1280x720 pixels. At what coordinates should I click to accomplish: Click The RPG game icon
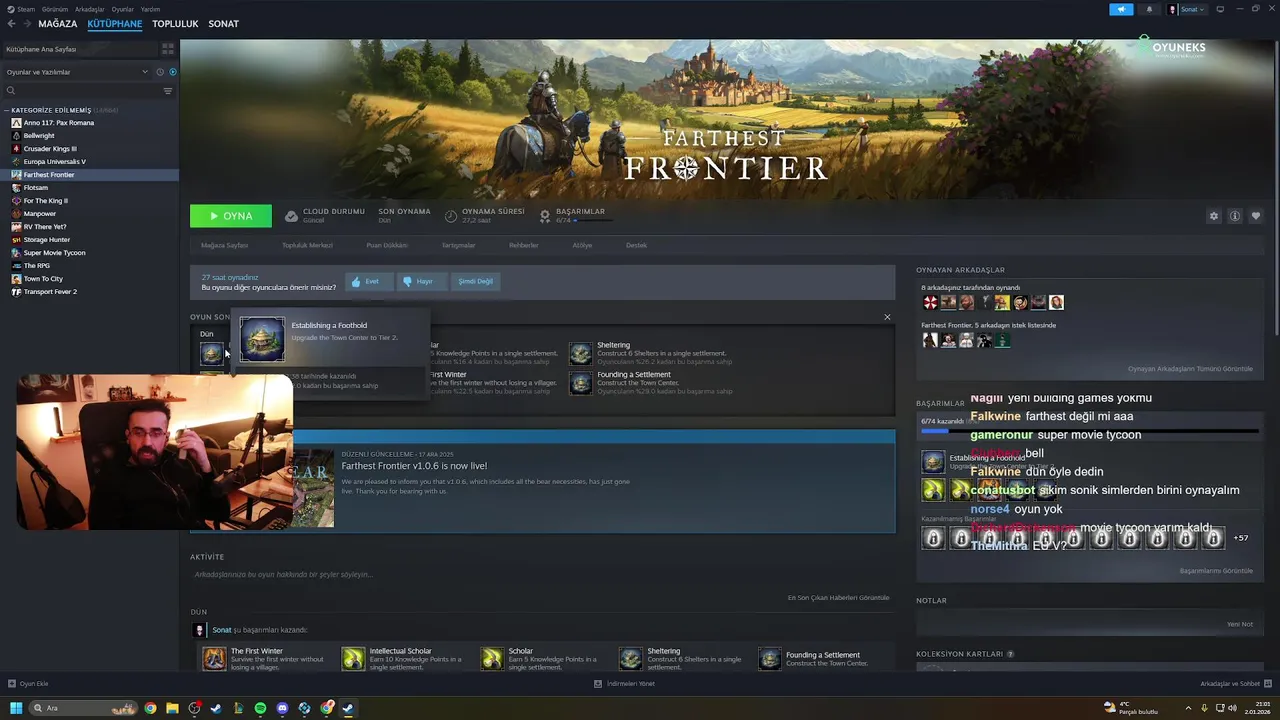[16, 266]
